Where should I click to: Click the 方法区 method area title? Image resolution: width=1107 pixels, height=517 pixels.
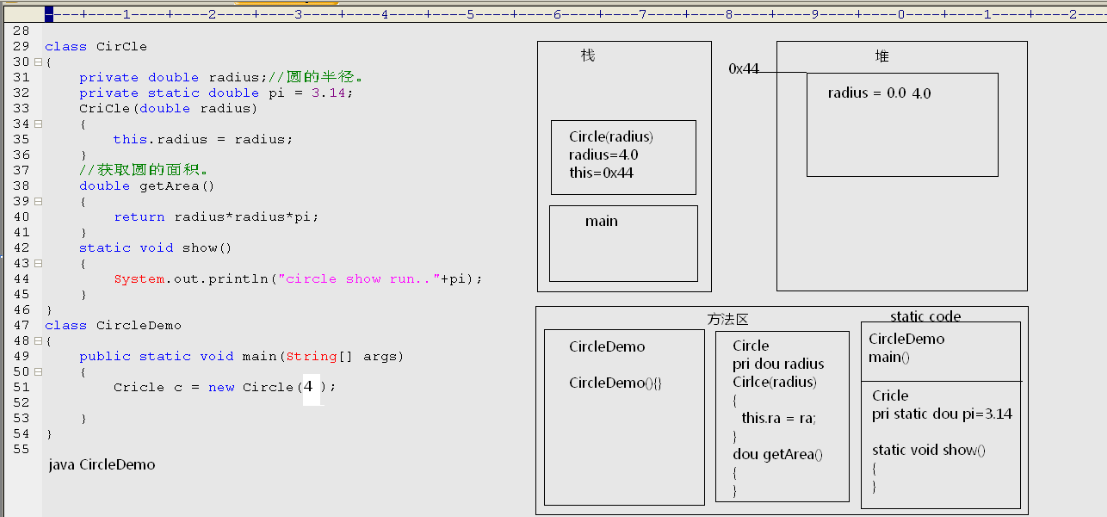pos(728,320)
